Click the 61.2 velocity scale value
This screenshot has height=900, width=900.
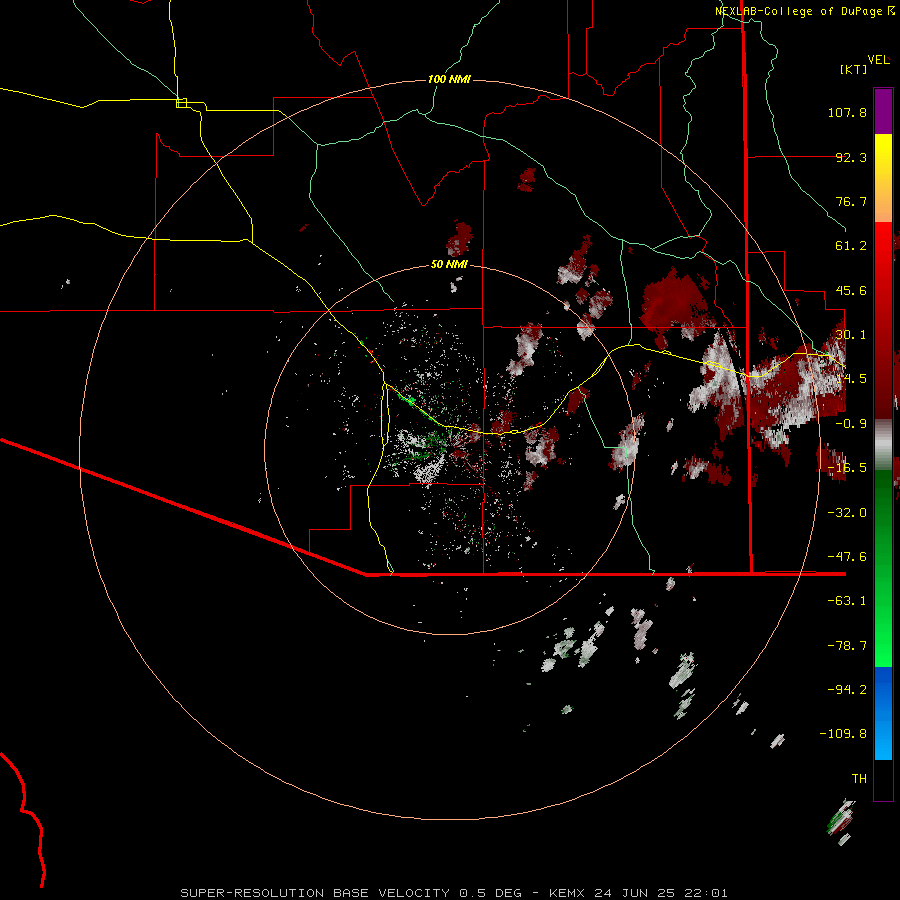click(x=851, y=246)
